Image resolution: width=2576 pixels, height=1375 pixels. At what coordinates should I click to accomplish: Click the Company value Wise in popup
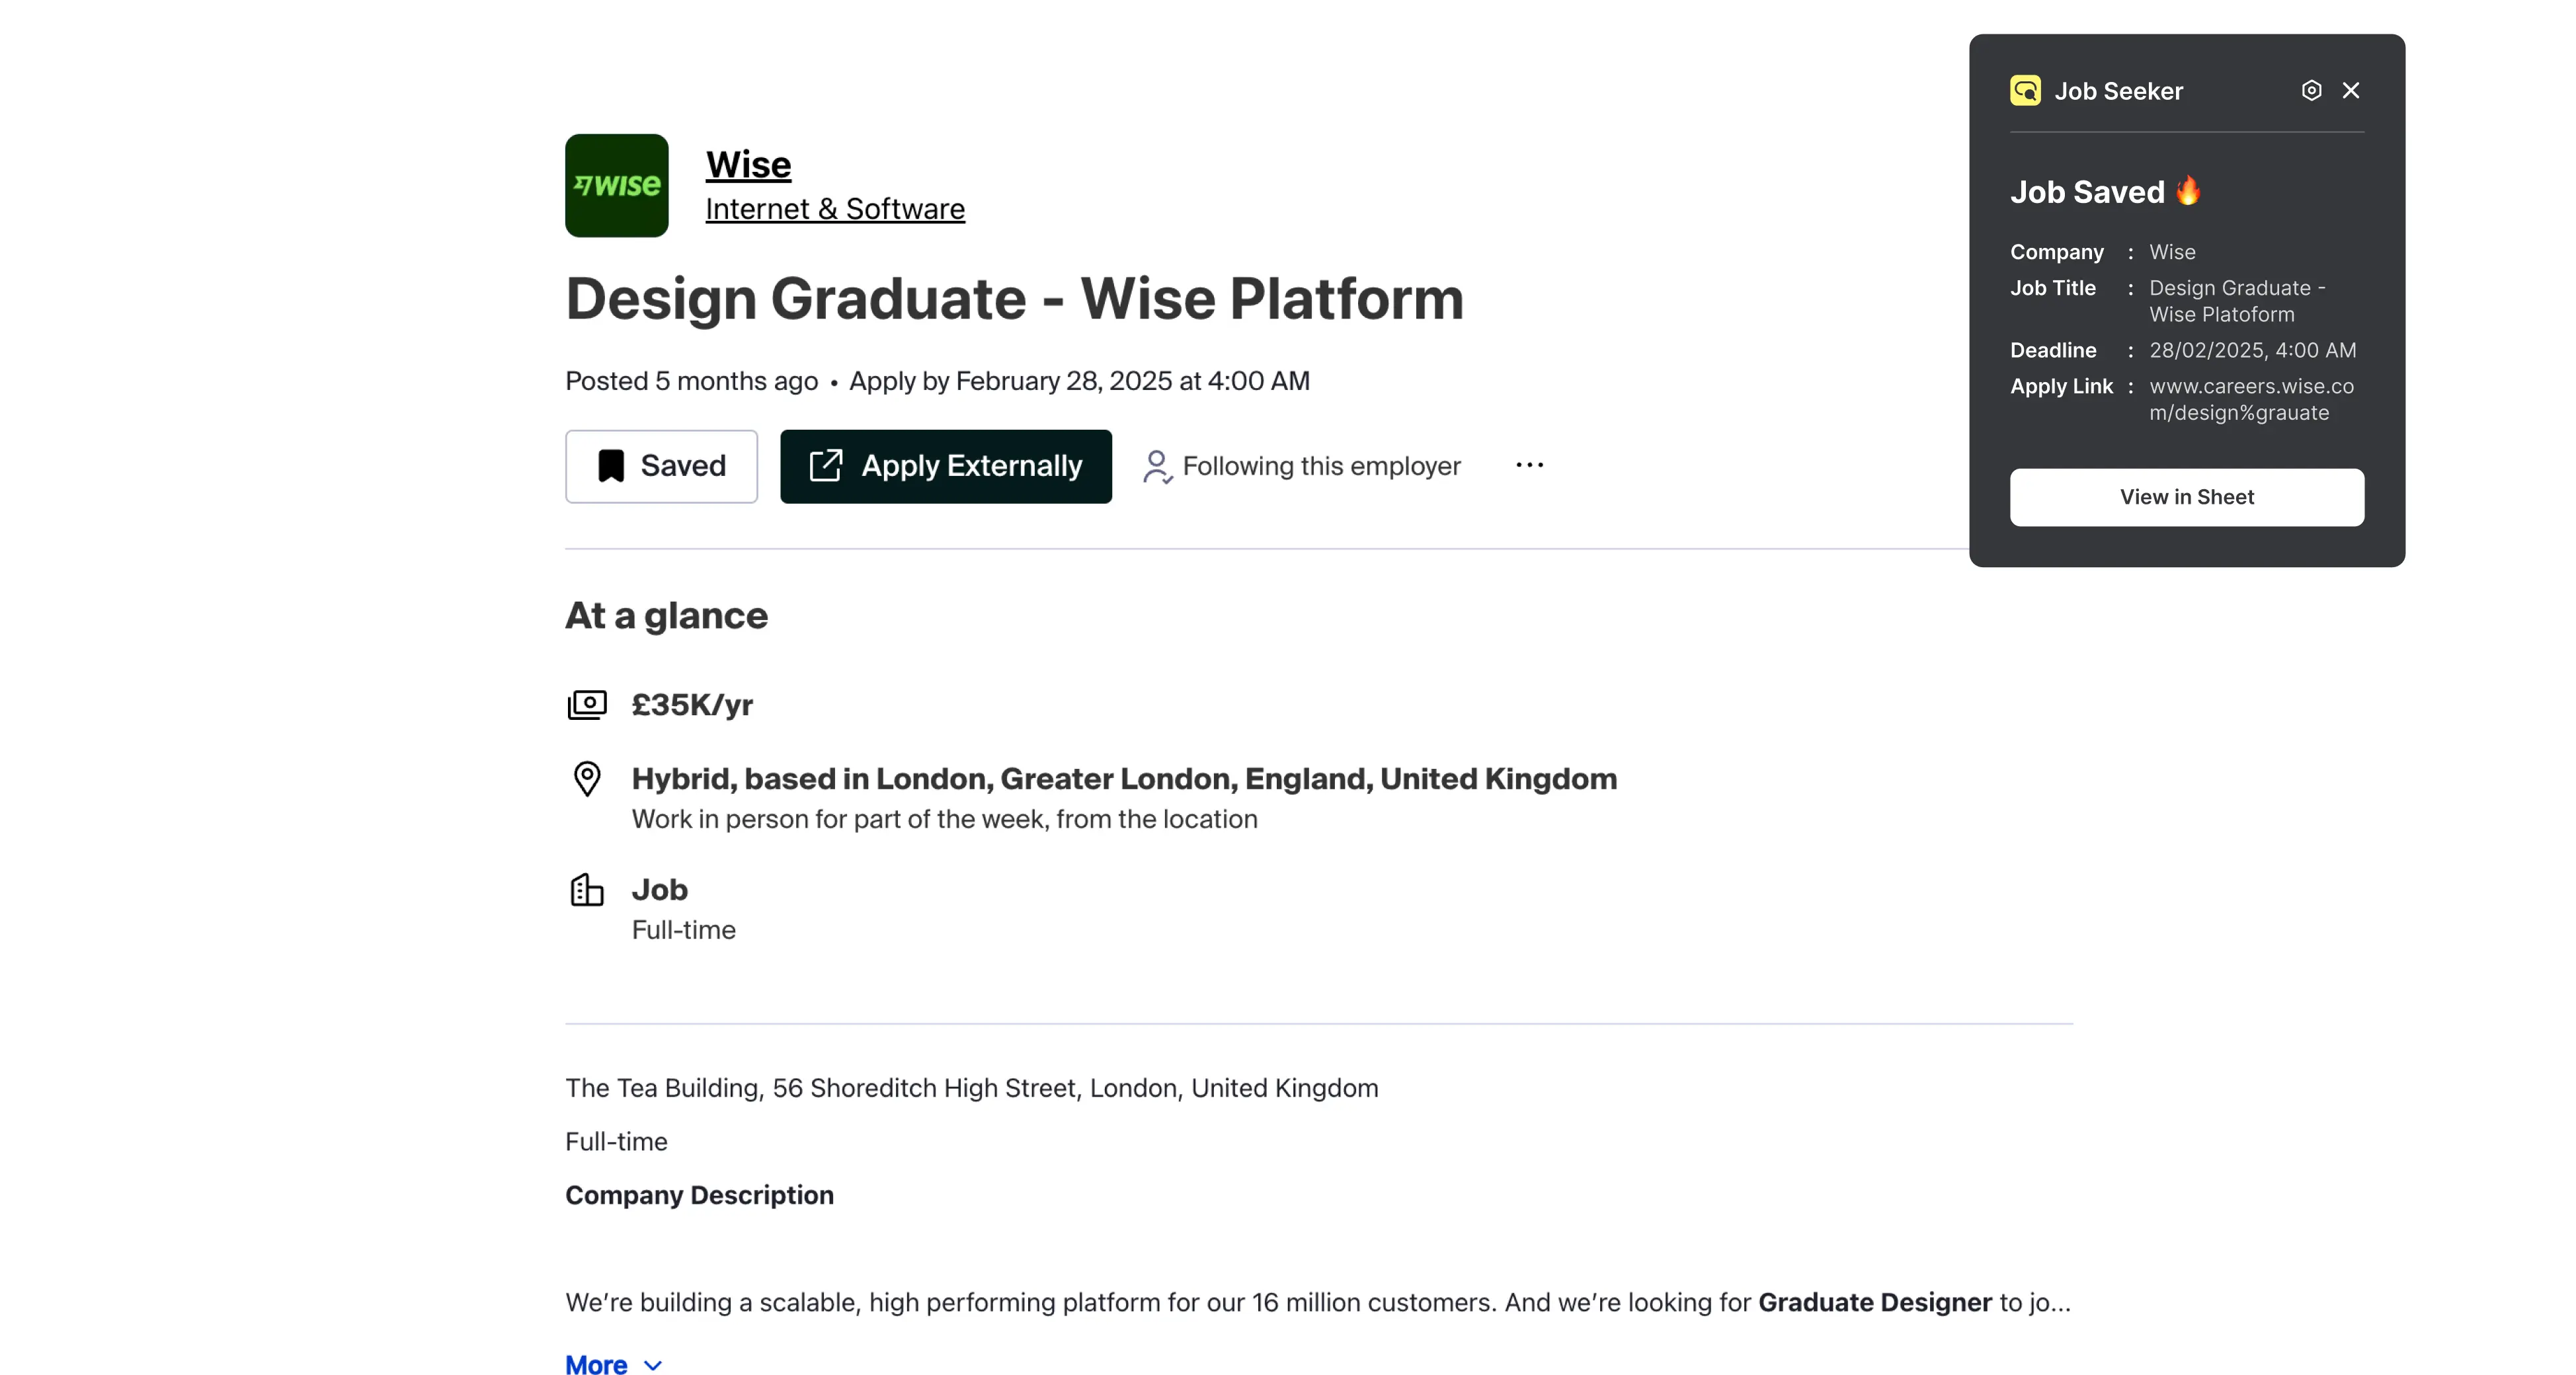tap(2172, 252)
